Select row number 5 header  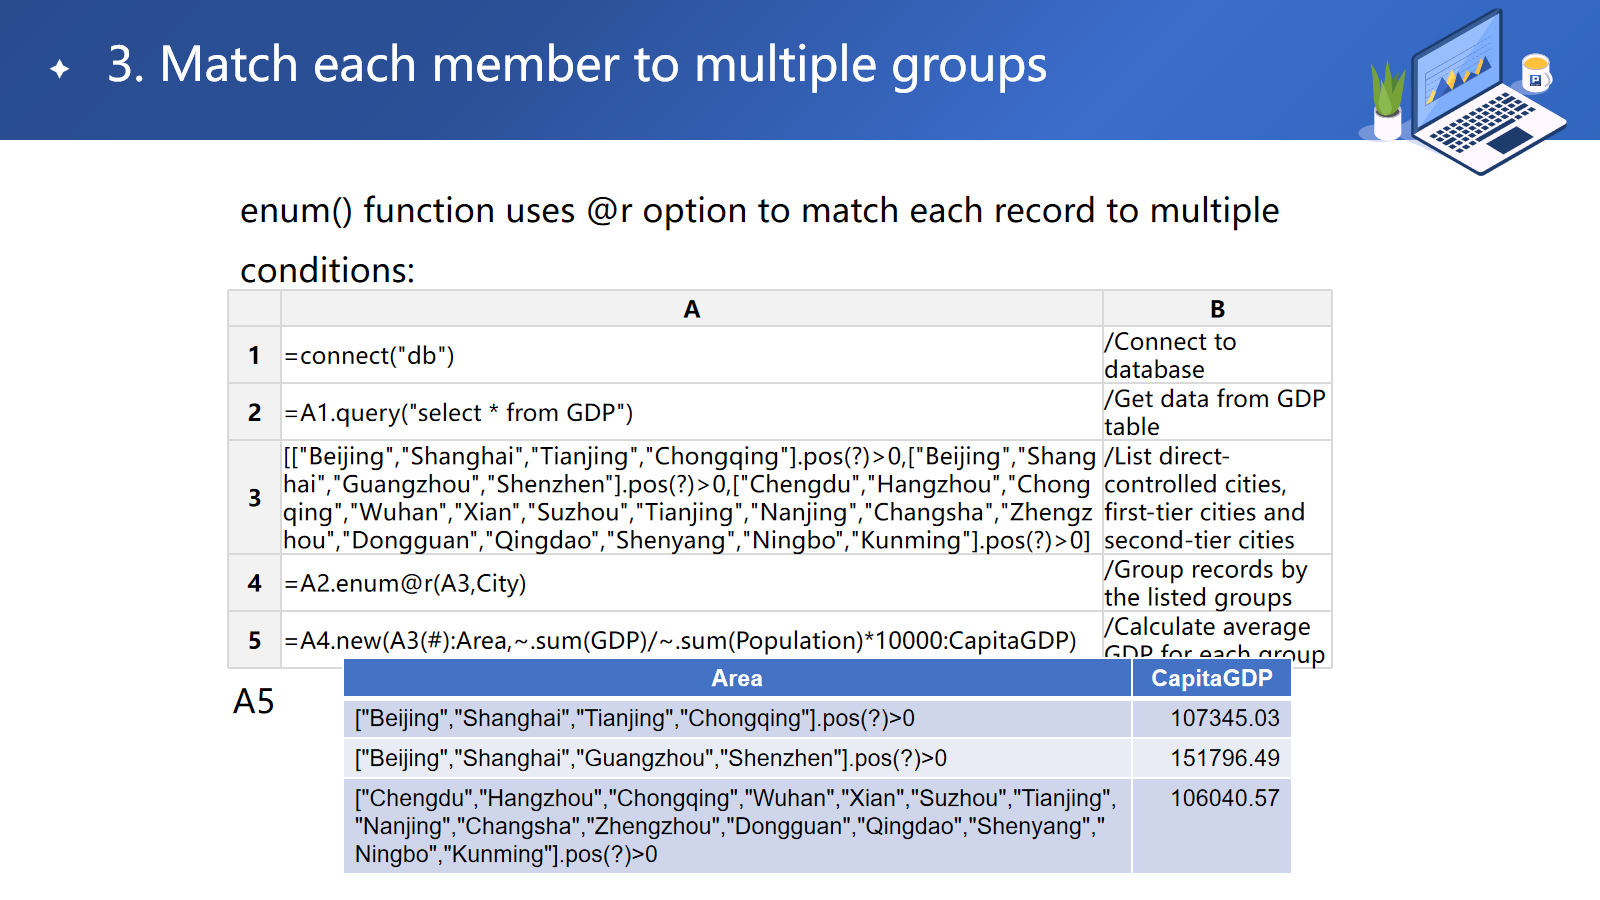(x=254, y=640)
